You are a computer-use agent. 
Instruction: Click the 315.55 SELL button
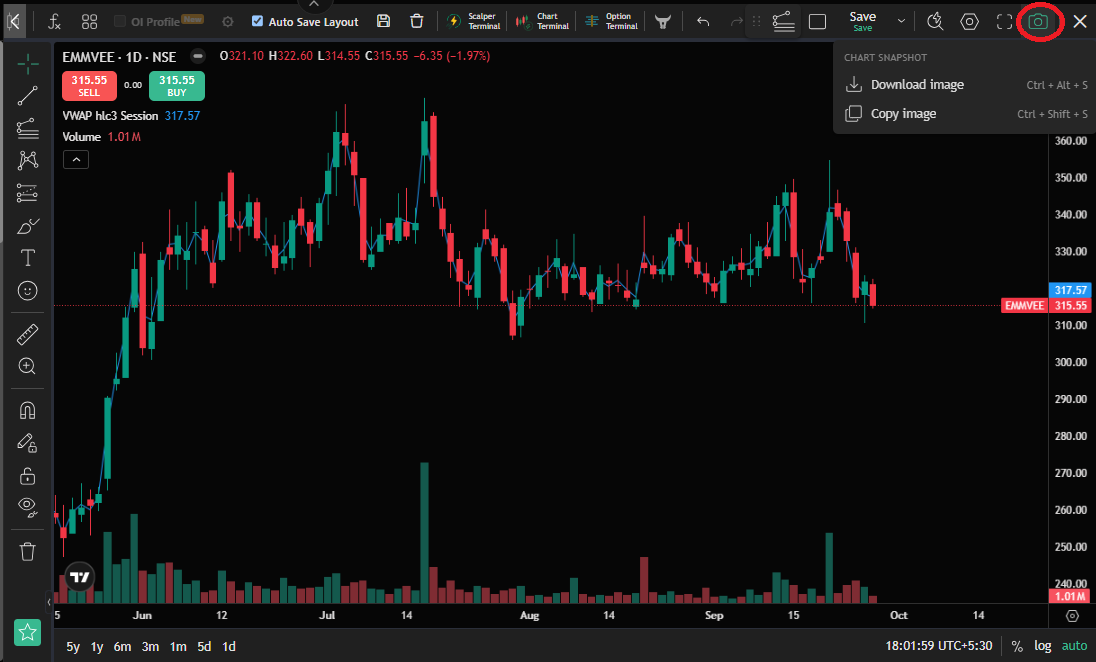[x=89, y=86]
